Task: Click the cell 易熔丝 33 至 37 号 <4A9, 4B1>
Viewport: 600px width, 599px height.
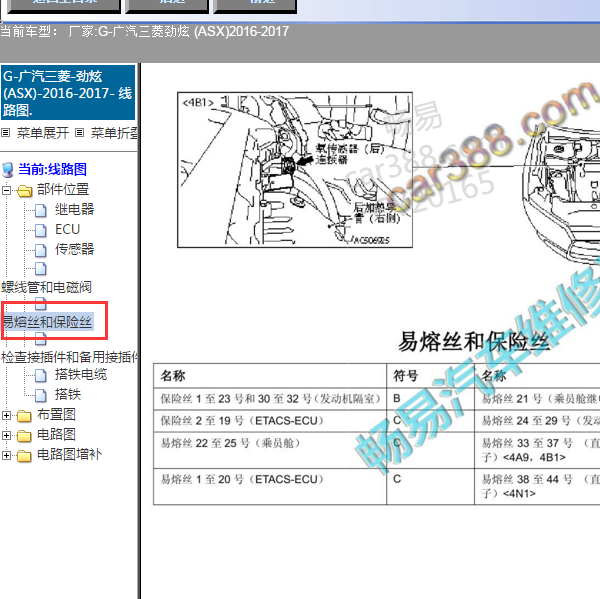Action: click(538, 450)
